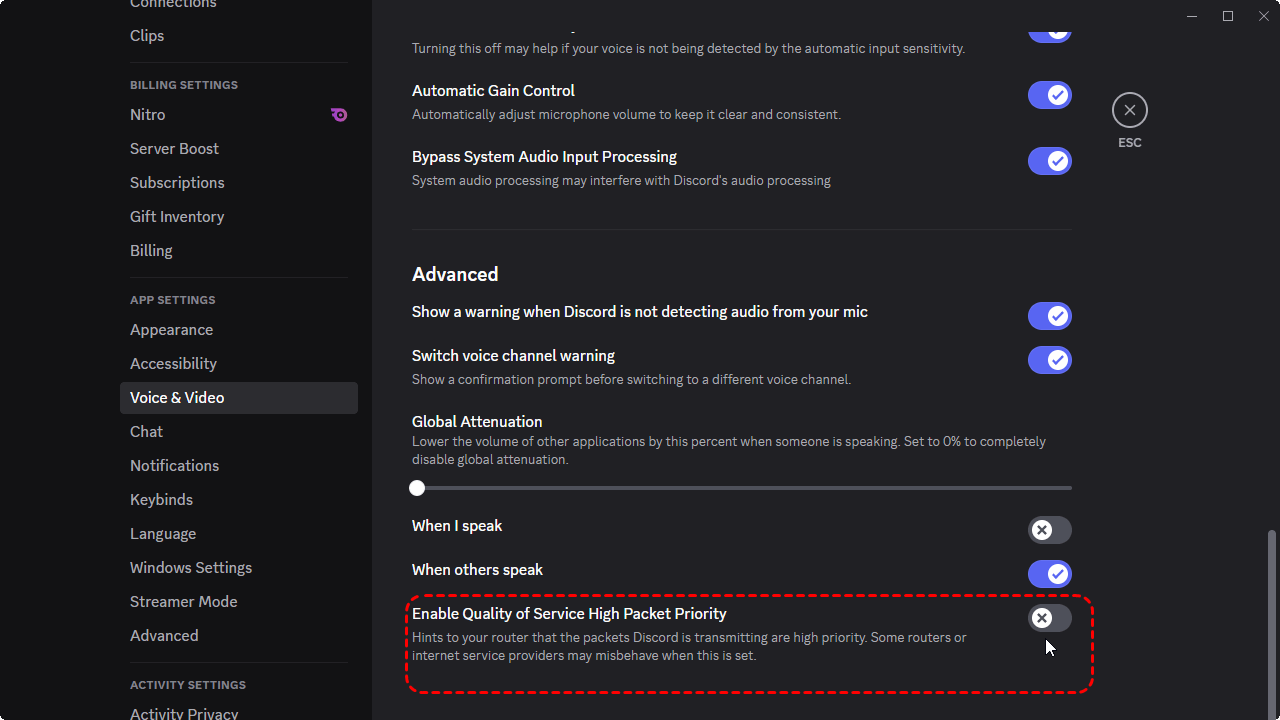The width and height of the screenshot is (1280, 720).
Task: Go to Keybinds settings
Action: pos(161,500)
